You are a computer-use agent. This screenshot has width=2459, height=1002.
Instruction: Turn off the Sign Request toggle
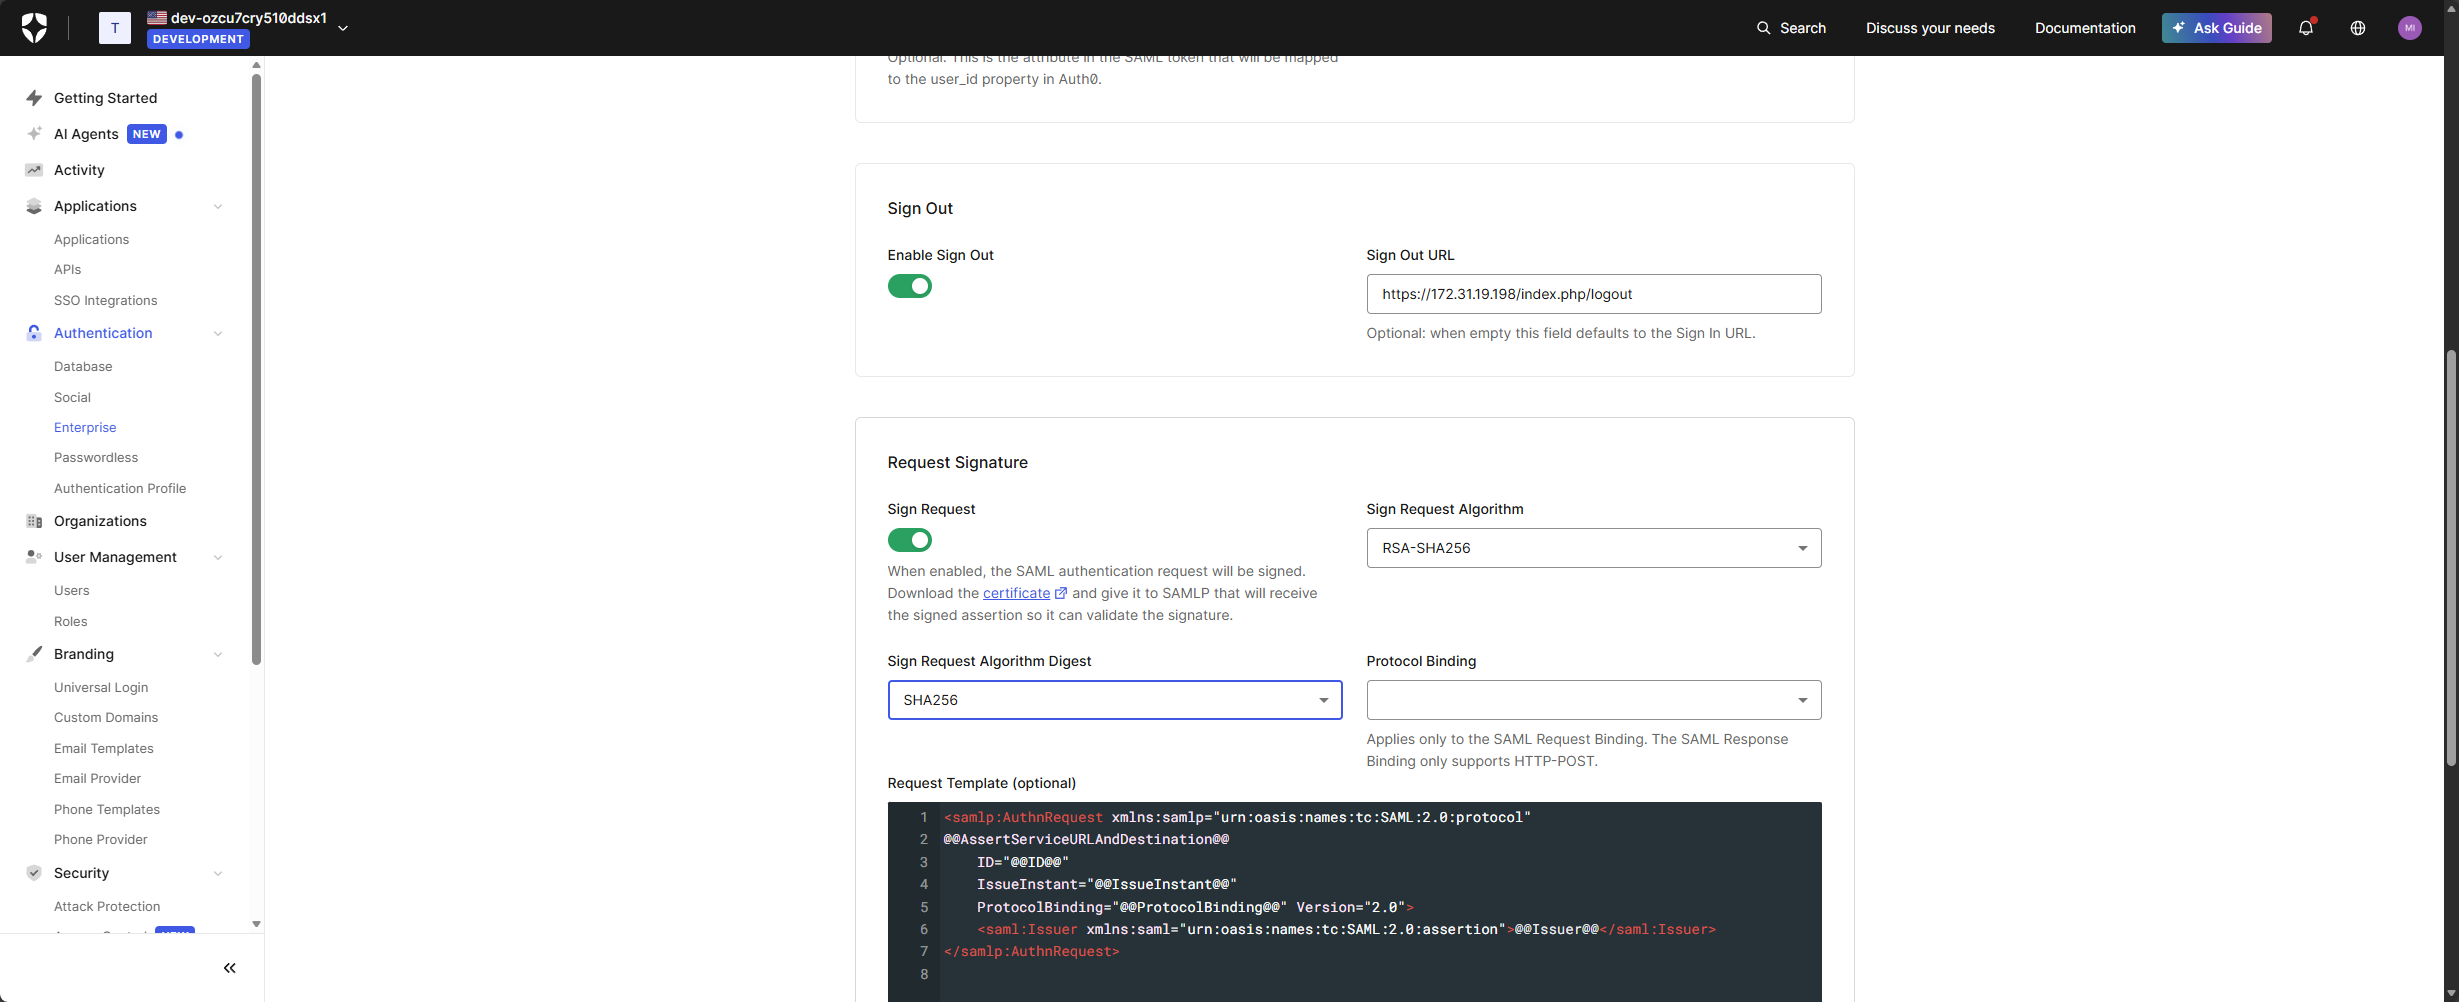[910, 540]
